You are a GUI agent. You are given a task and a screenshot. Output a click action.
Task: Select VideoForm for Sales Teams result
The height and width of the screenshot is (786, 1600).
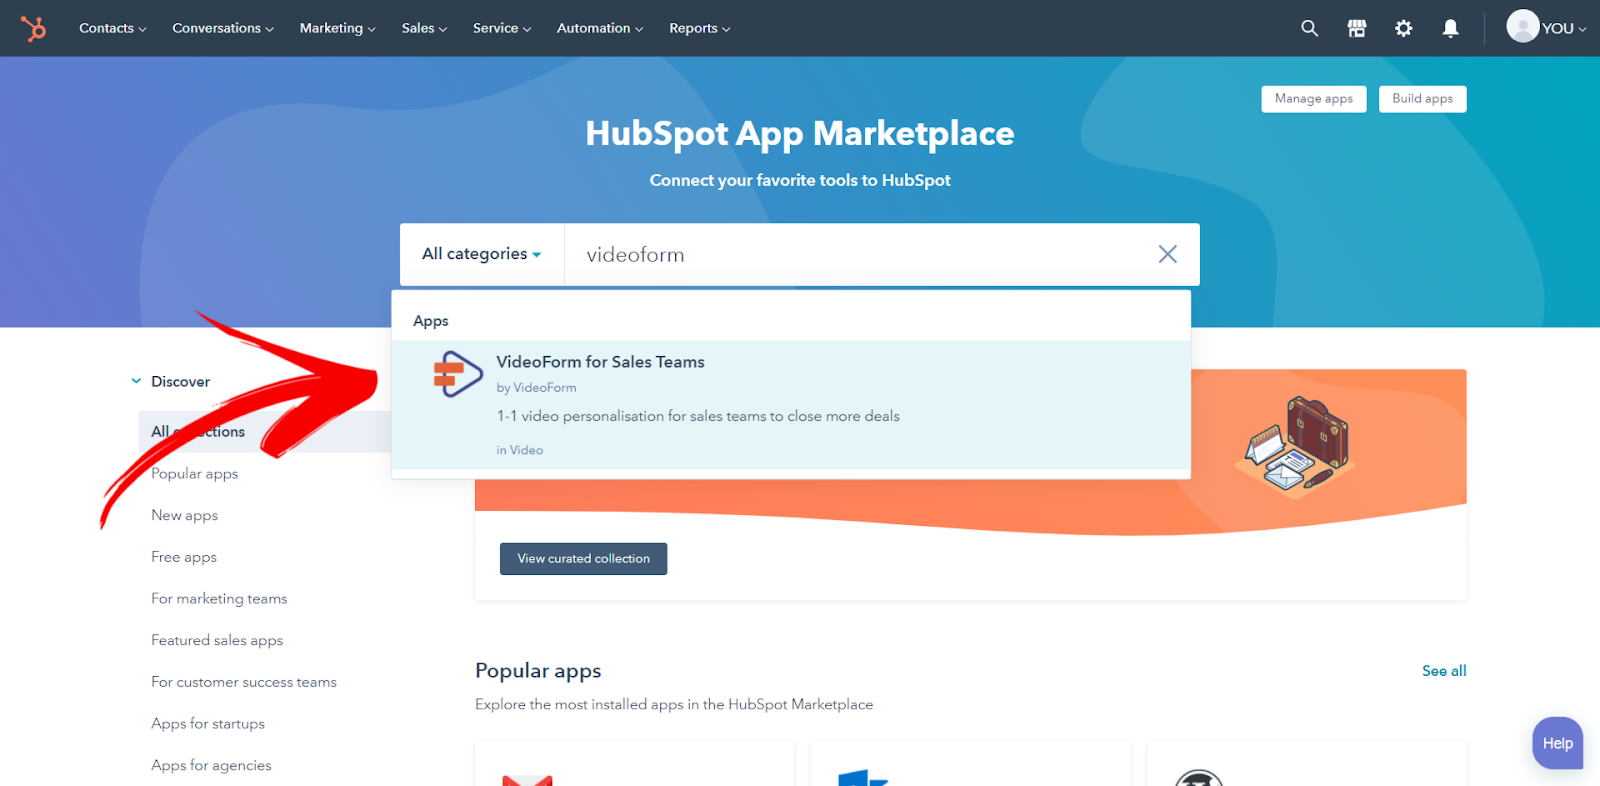pyautogui.click(x=791, y=405)
